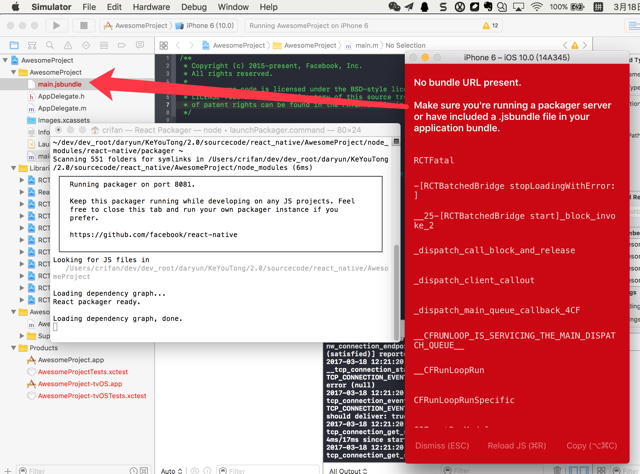The image size is (640, 474).
Task: Click the github.com/facebook/react-native URL in terminal
Action: tap(153, 235)
